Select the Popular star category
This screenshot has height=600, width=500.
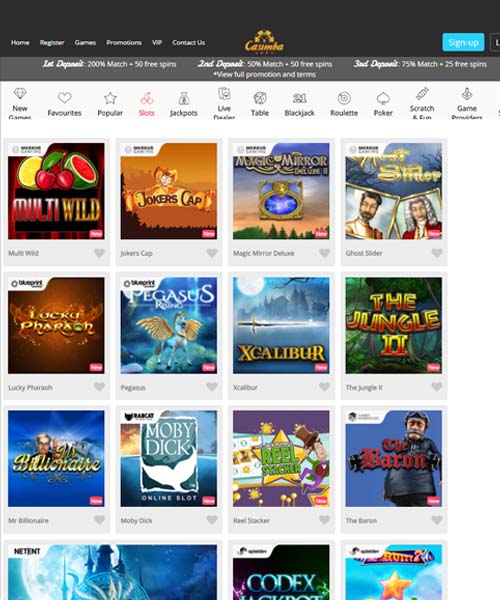110,104
